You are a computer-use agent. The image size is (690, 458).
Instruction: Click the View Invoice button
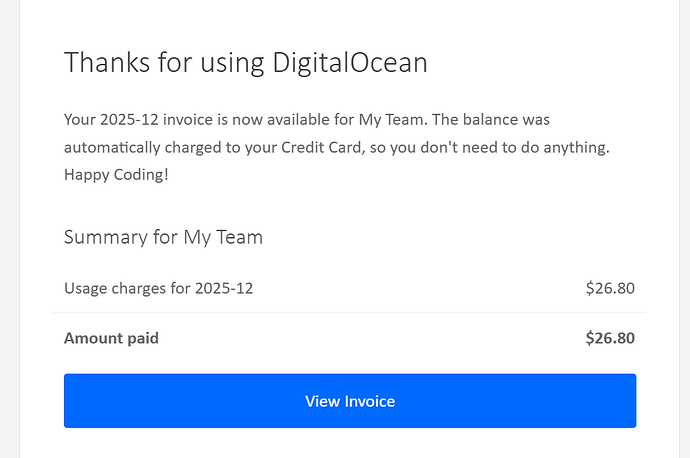click(x=349, y=401)
